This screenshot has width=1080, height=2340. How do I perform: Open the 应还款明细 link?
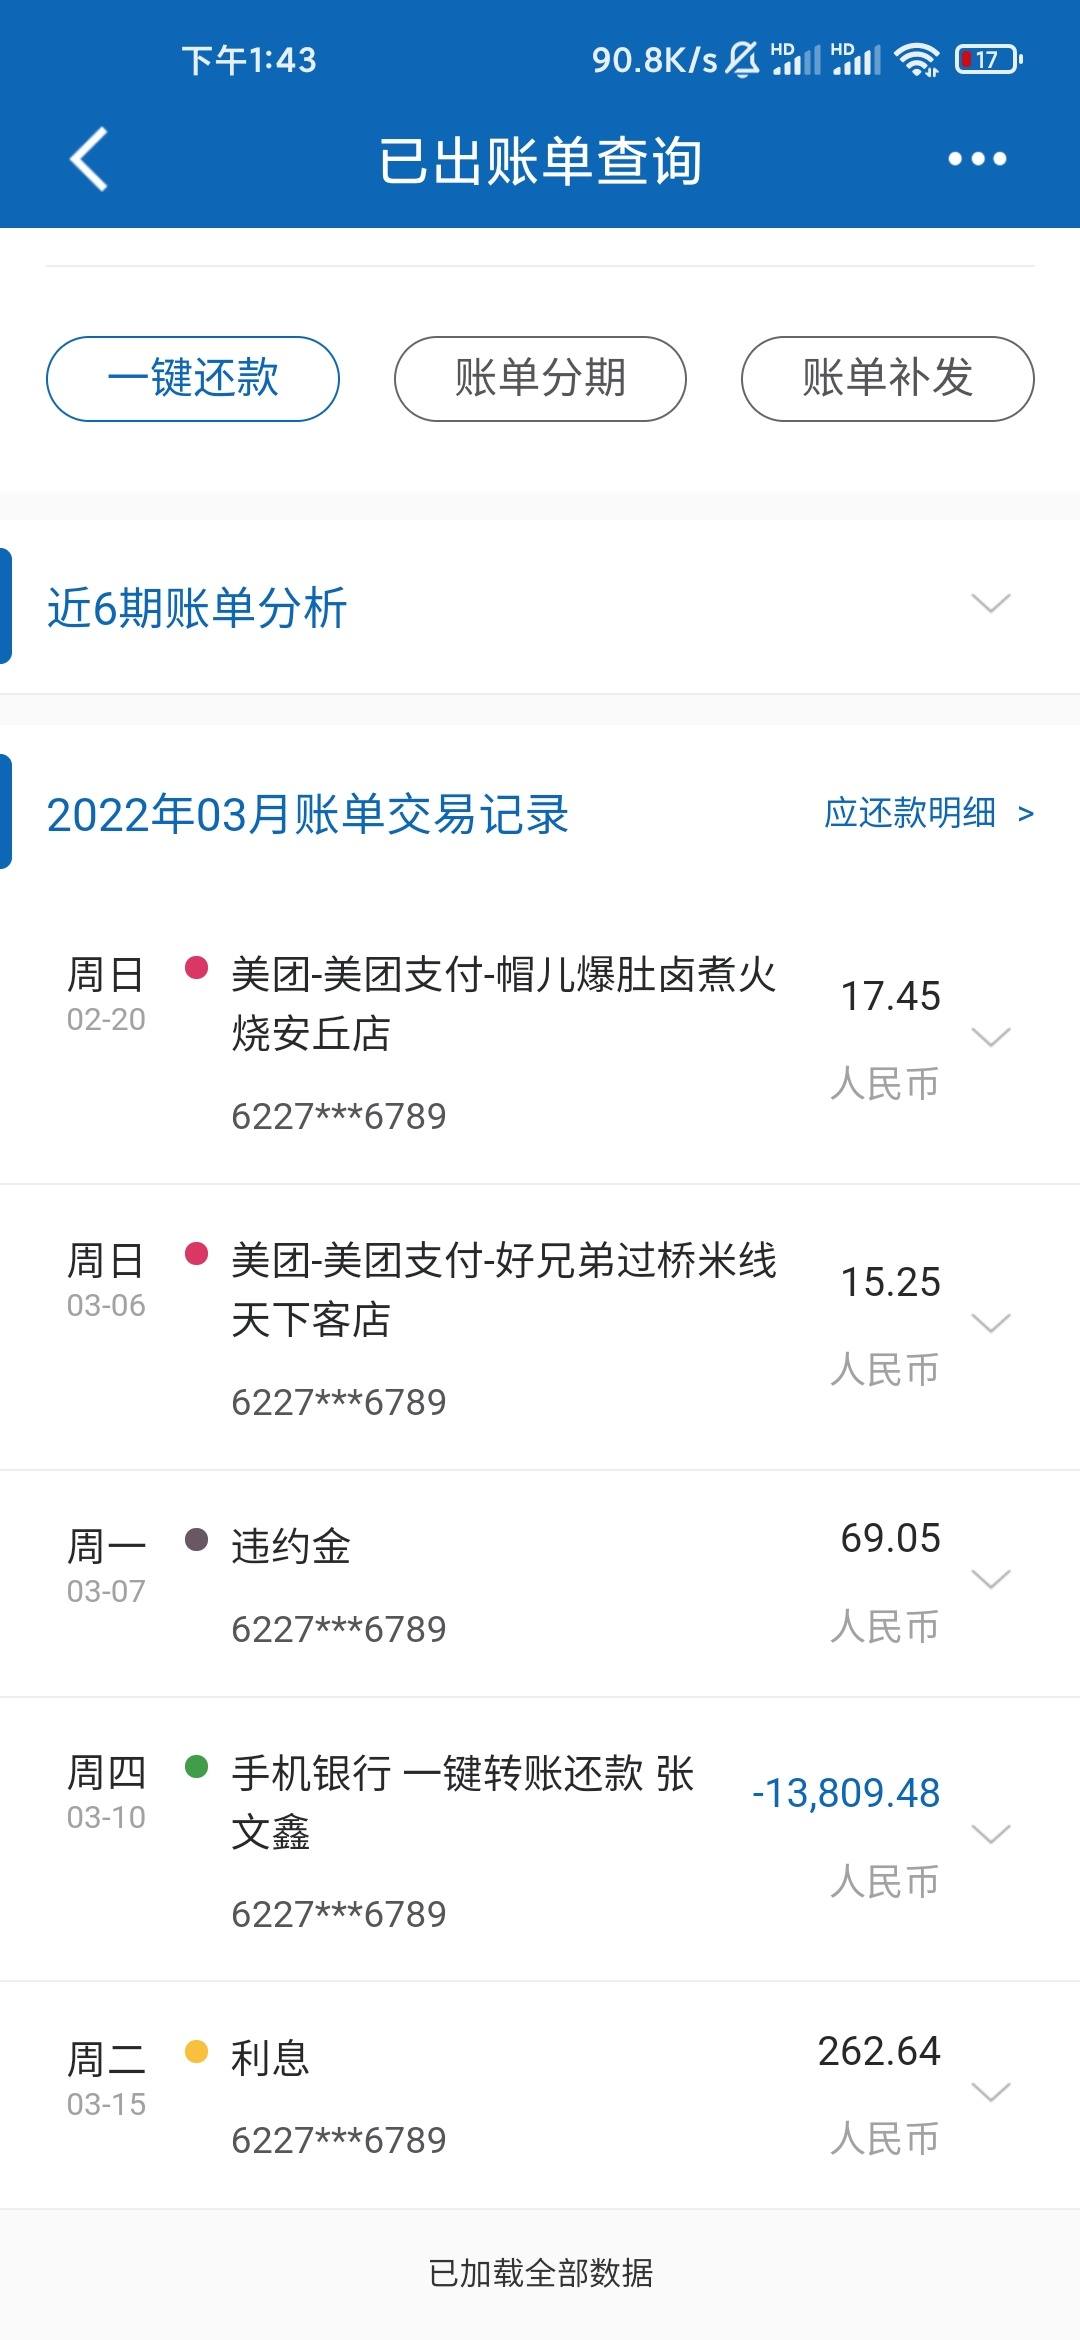pos(929,813)
